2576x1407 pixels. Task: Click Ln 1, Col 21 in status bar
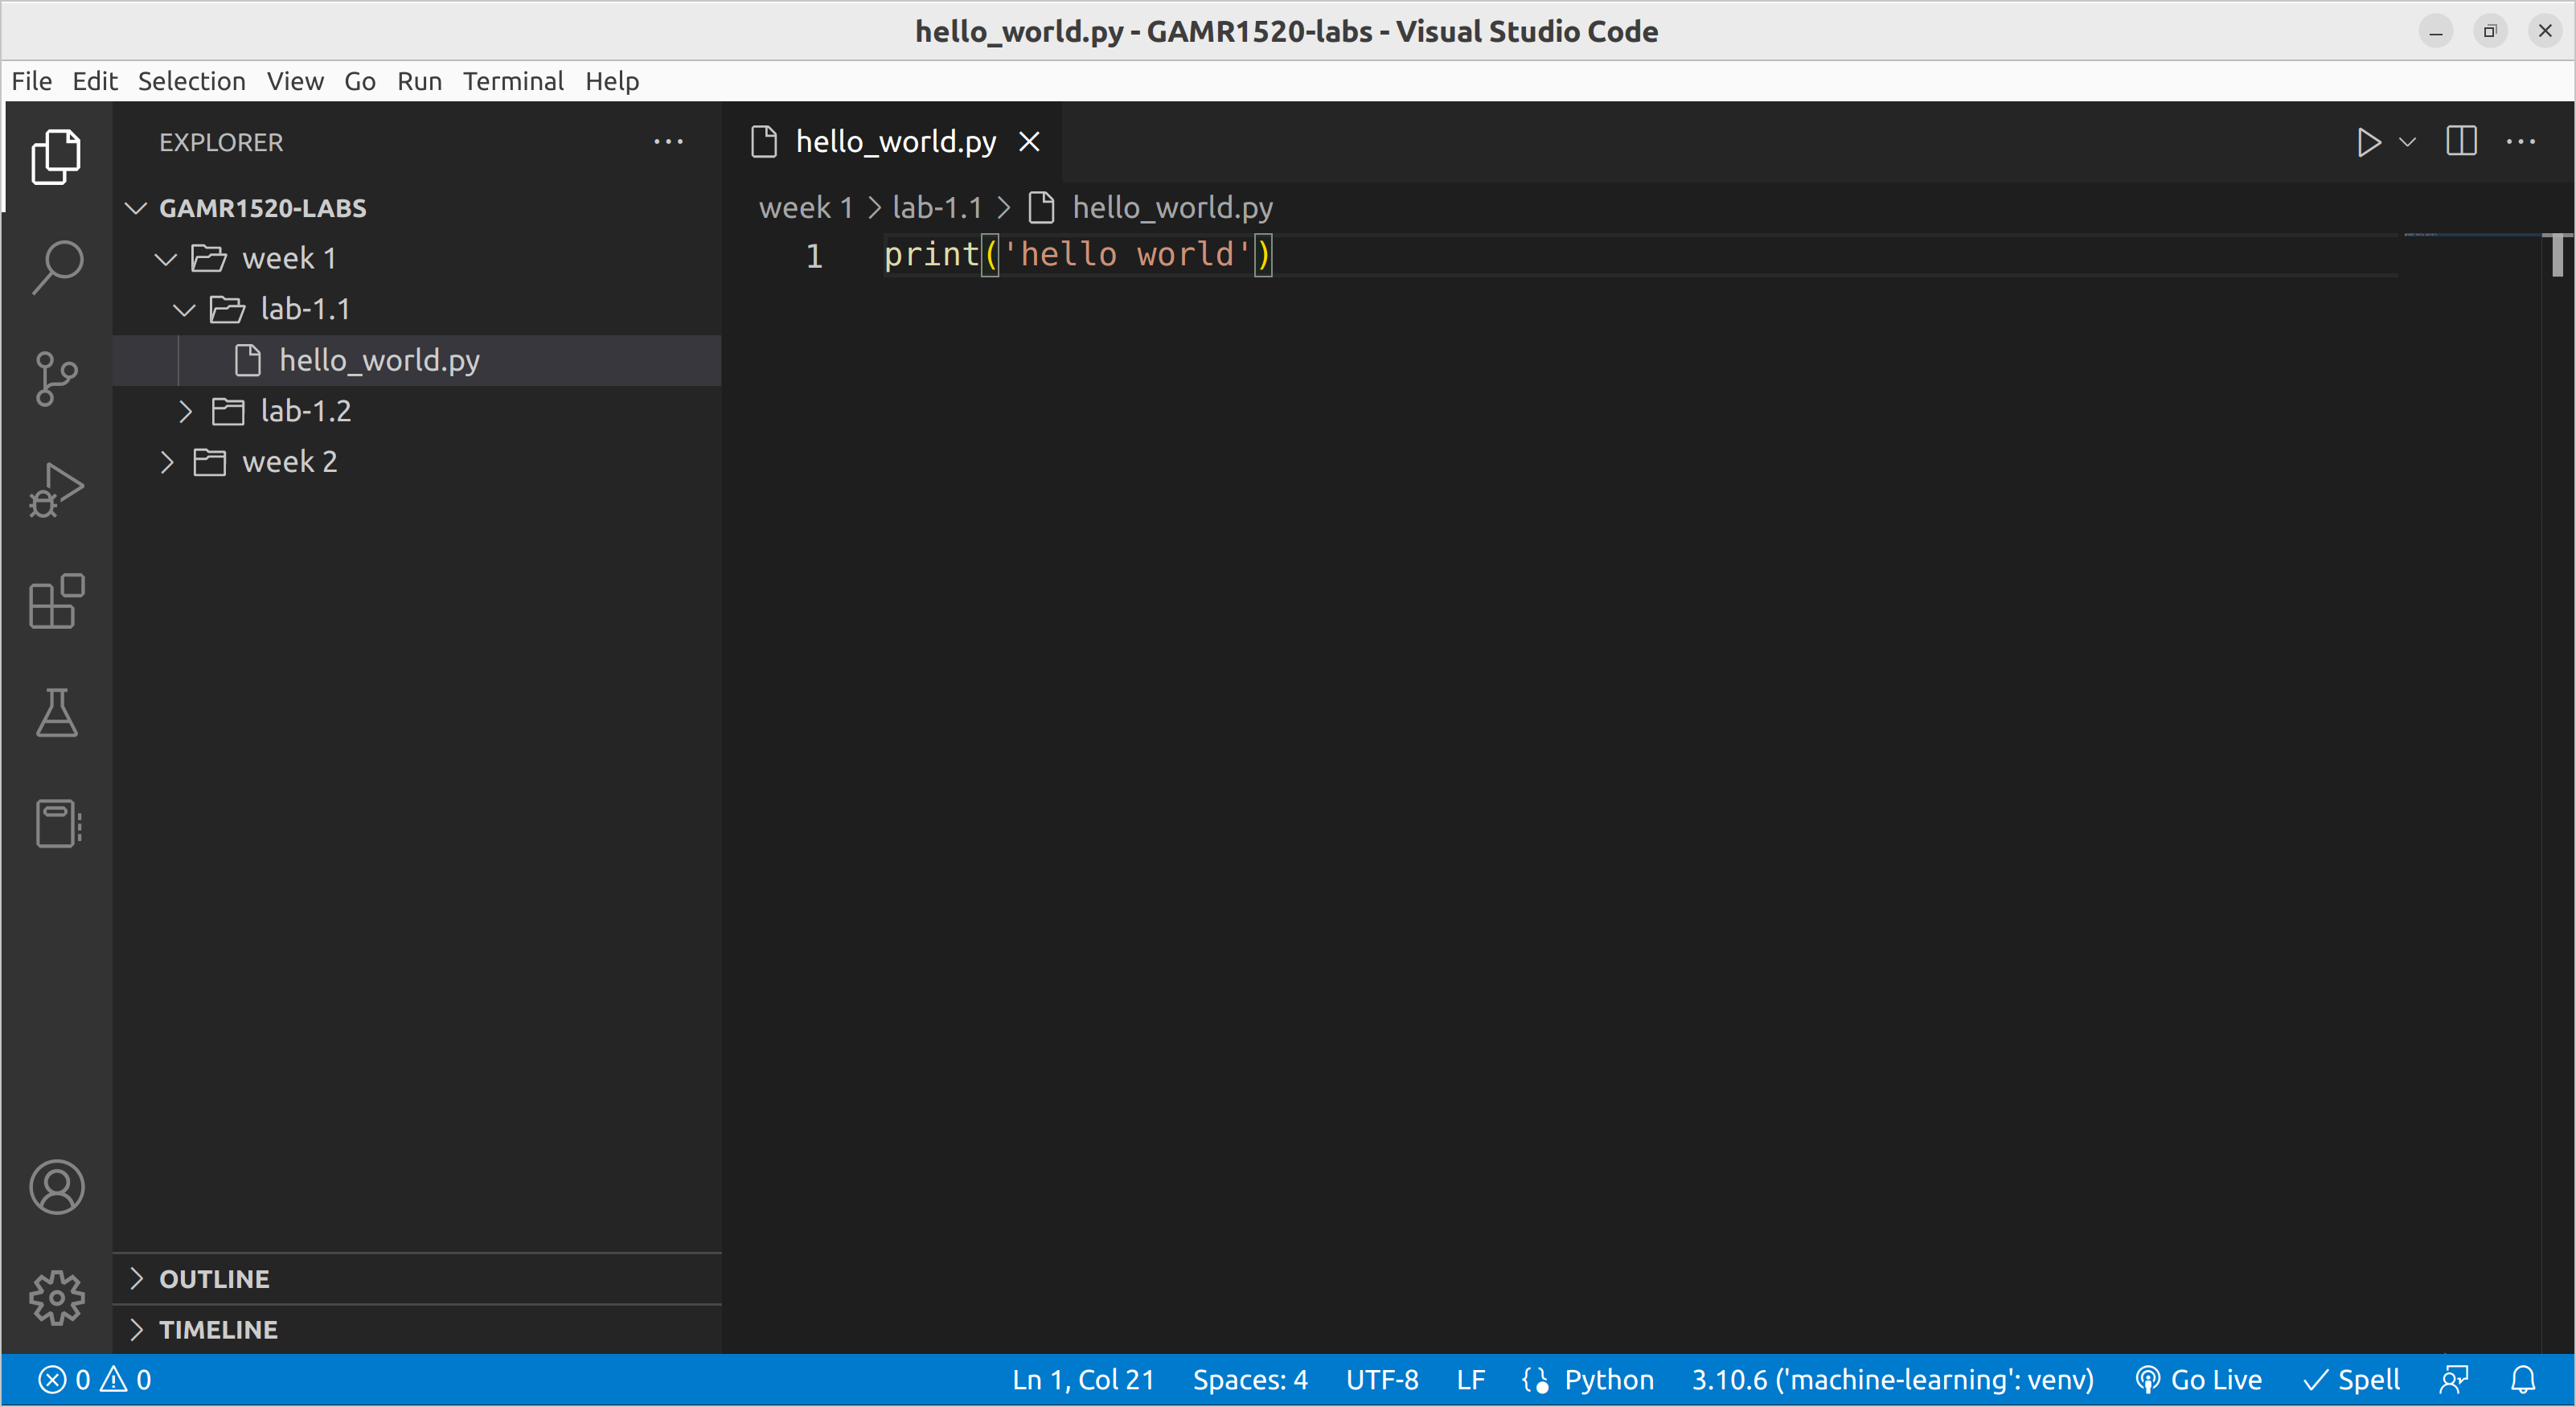[x=1083, y=1380]
